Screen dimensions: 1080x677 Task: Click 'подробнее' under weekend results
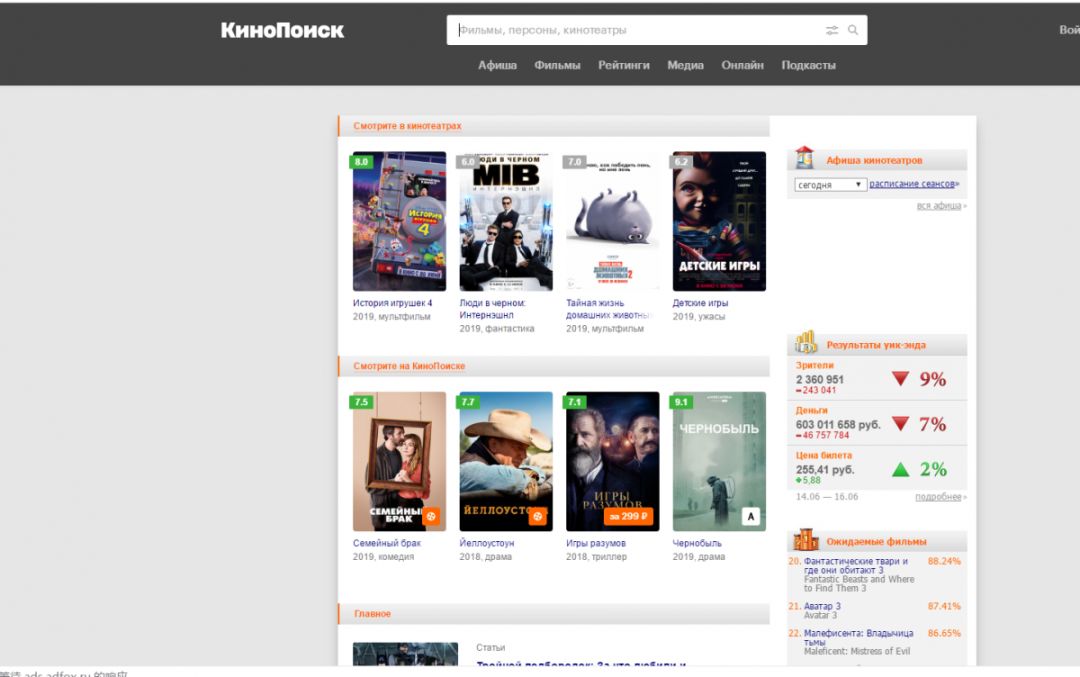click(938, 497)
